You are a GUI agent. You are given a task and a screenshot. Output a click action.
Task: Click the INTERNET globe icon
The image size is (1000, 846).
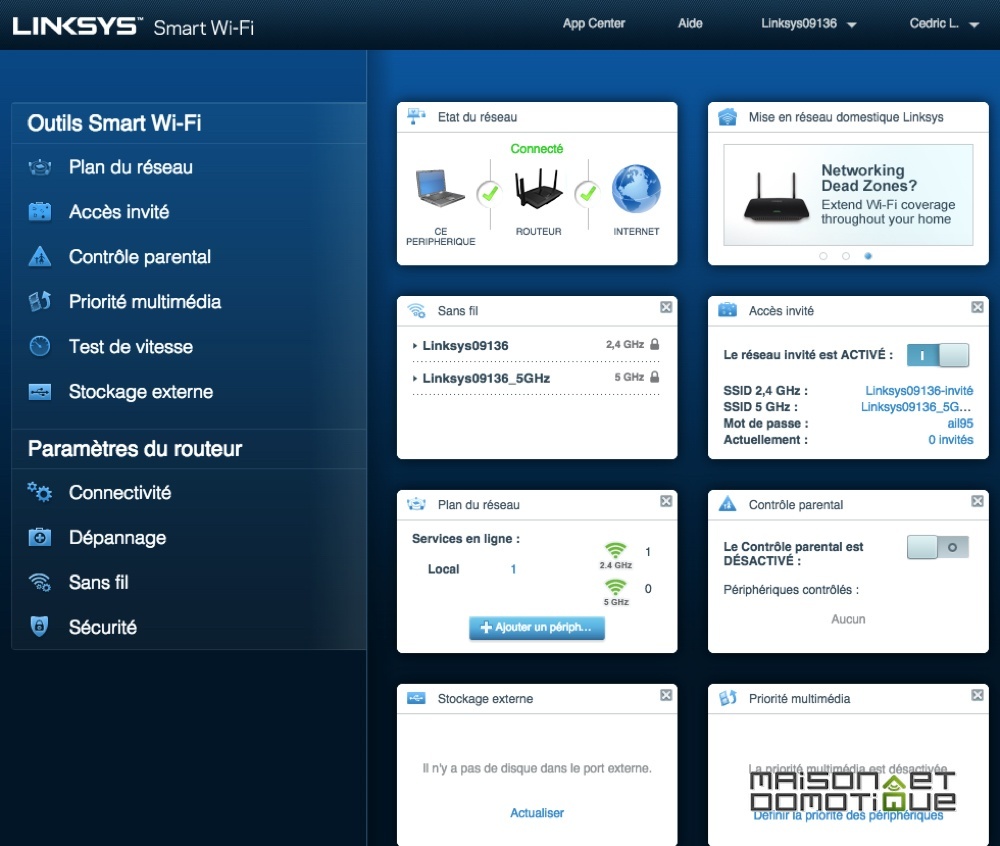(636, 189)
